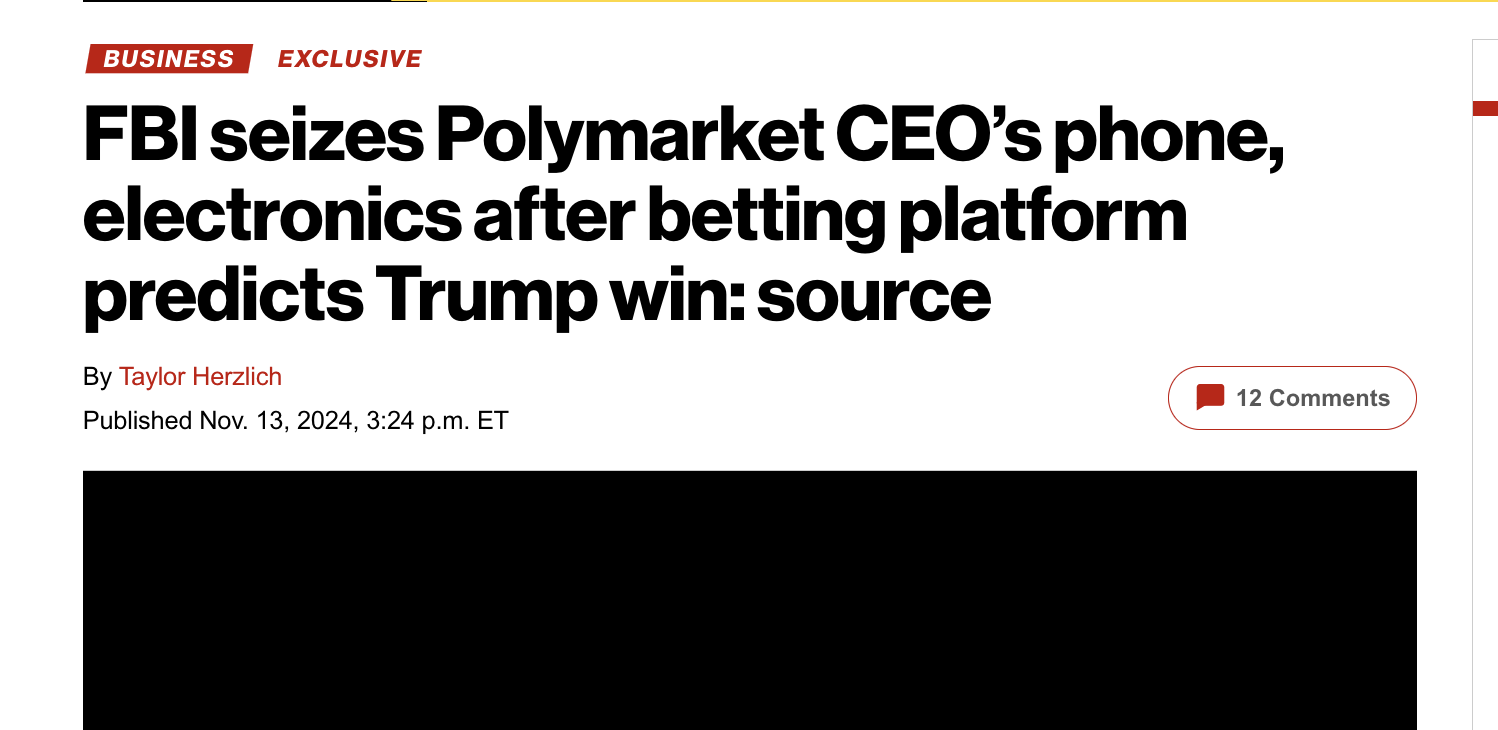Click the word source ending the headline
1498x730 pixels.
[x=874, y=295]
